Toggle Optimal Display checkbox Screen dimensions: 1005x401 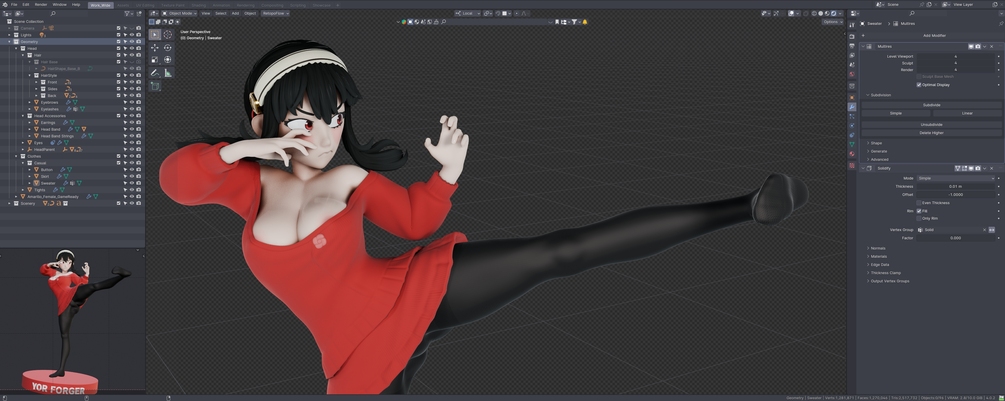point(918,85)
